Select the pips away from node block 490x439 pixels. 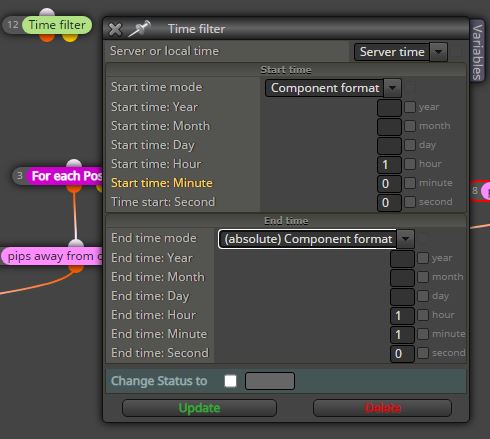point(52,256)
